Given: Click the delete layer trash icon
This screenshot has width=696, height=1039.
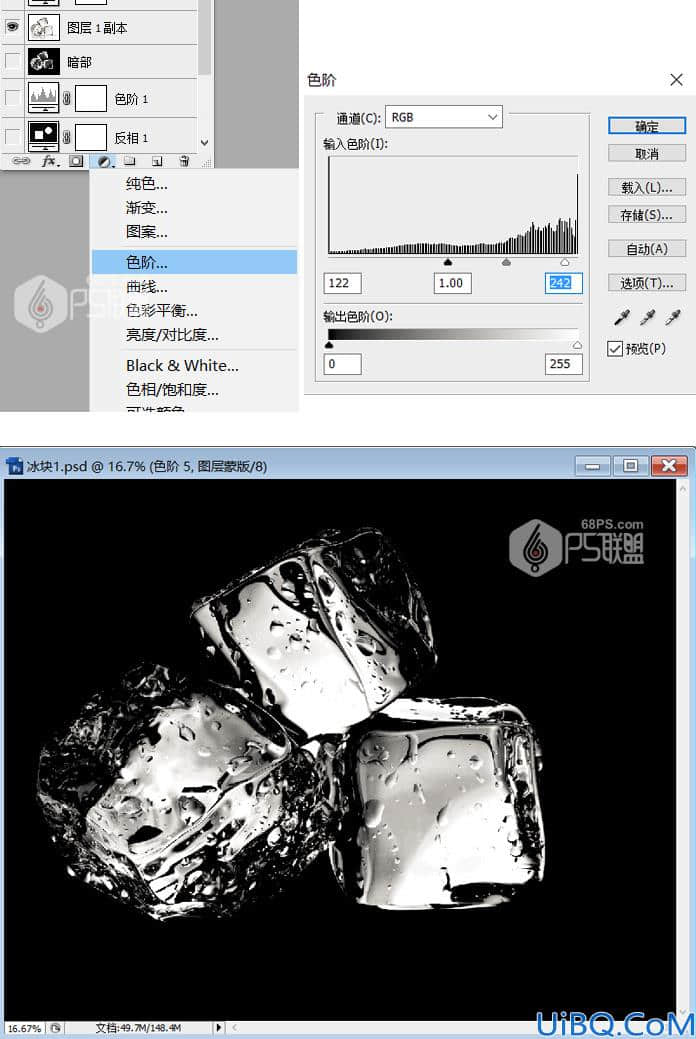Looking at the screenshot, I should [x=184, y=161].
